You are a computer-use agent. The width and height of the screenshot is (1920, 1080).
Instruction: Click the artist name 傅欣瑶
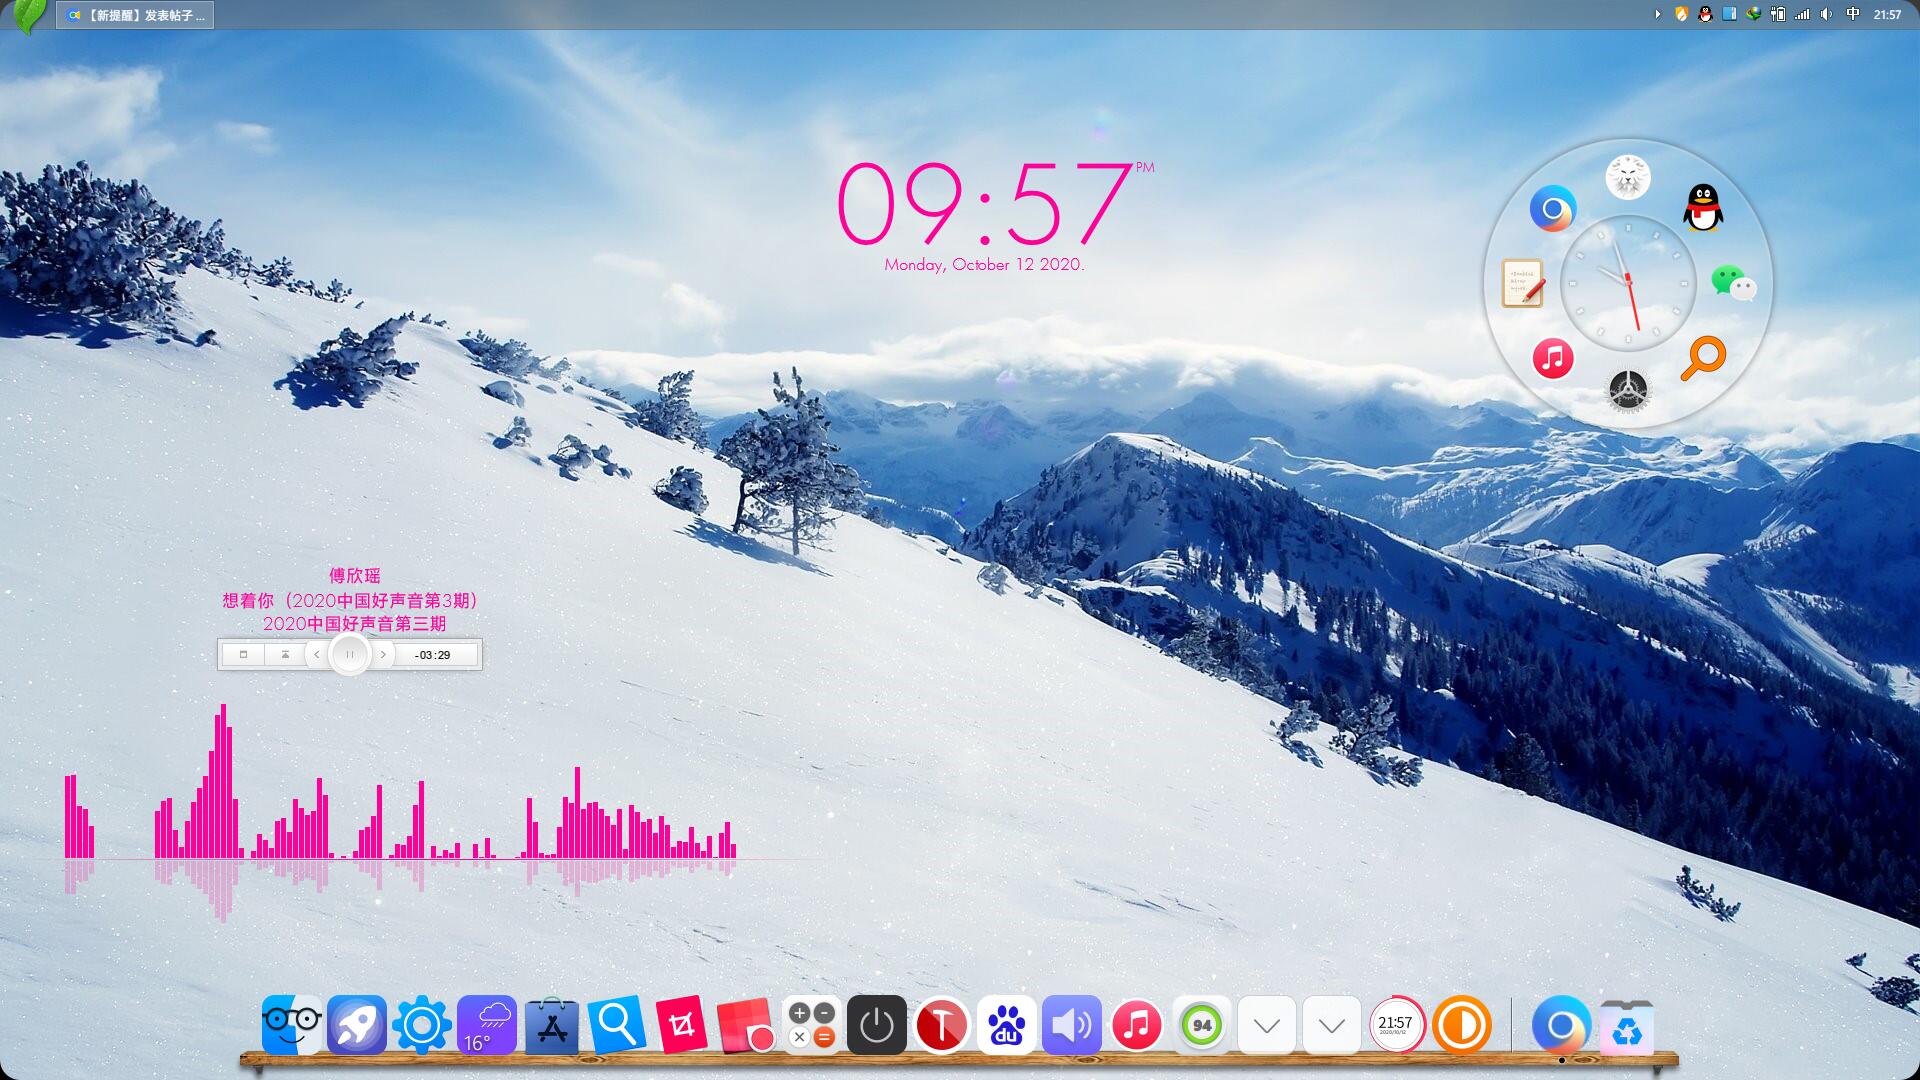pos(354,576)
